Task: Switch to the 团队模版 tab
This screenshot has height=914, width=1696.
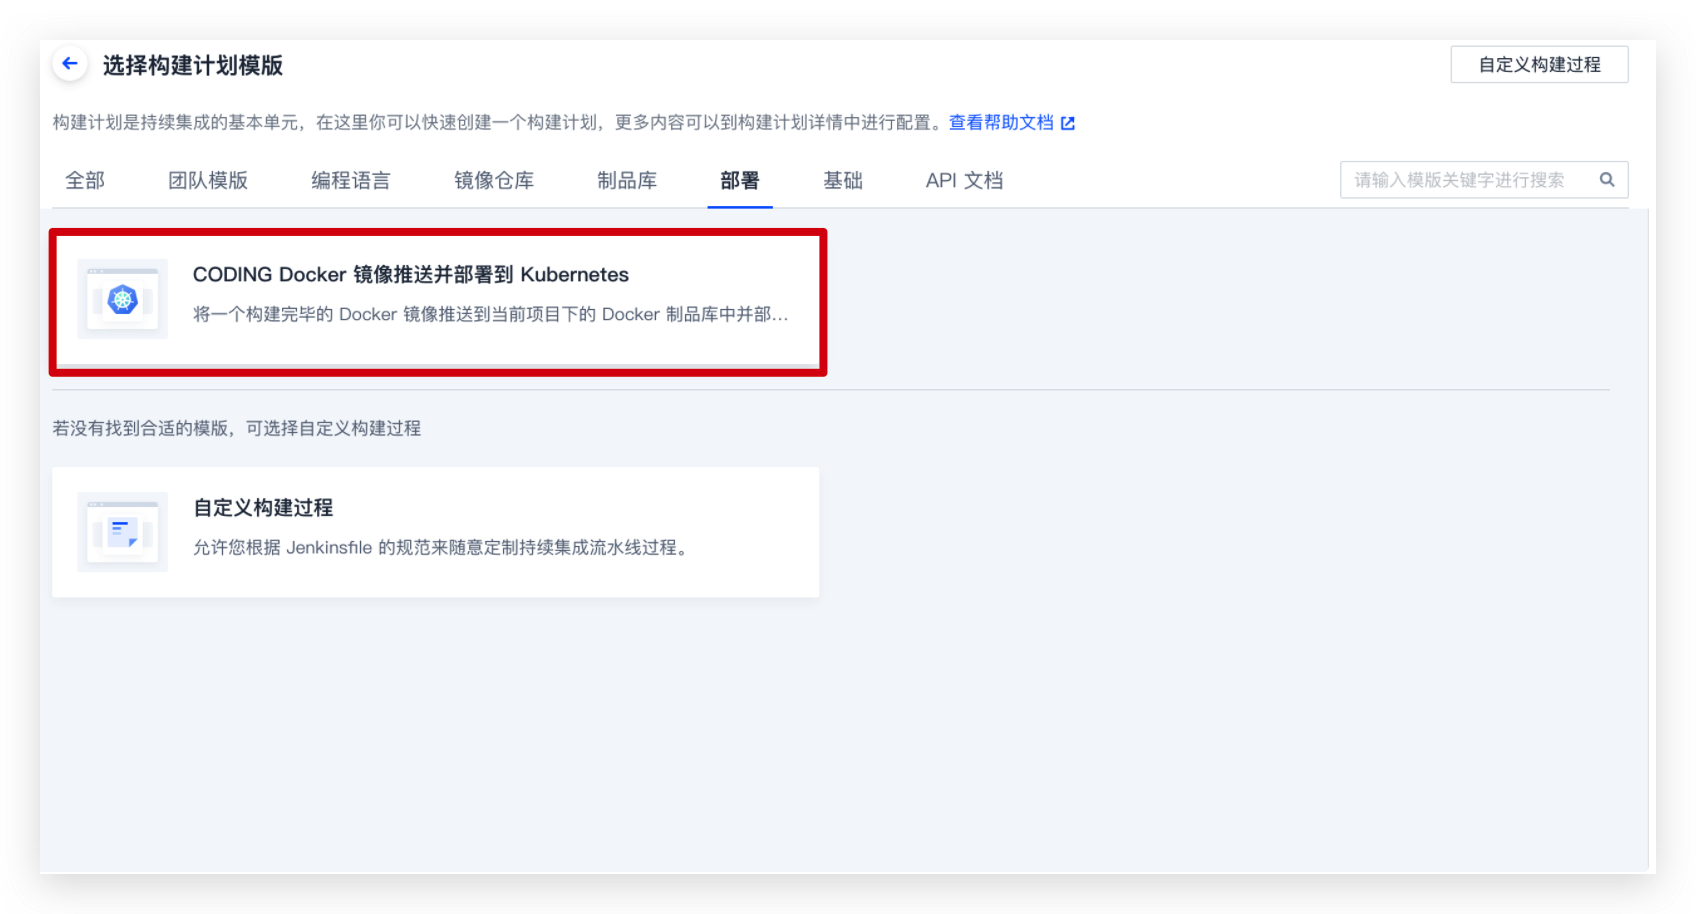Action: (208, 181)
